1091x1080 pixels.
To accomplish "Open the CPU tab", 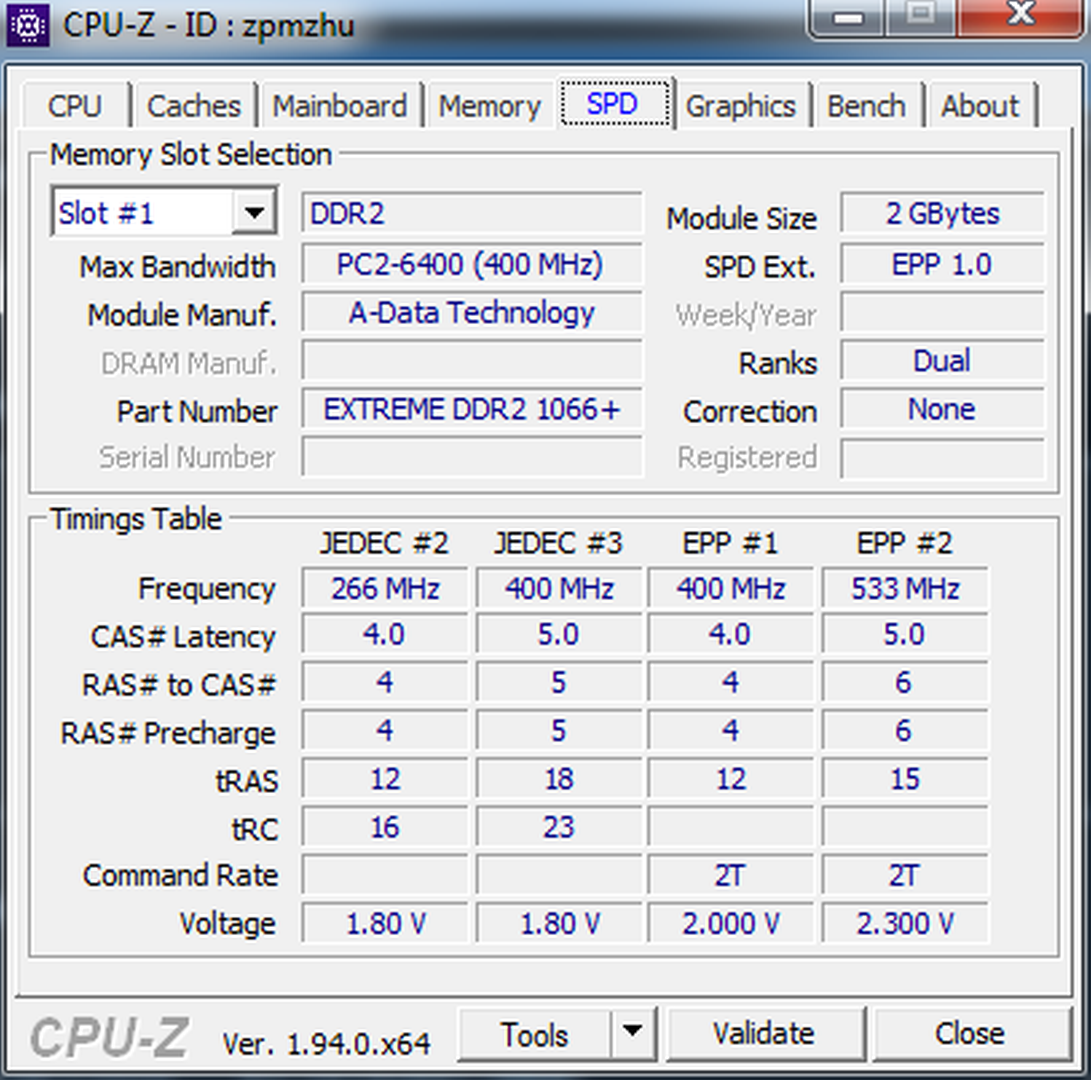I will click(75, 106).
